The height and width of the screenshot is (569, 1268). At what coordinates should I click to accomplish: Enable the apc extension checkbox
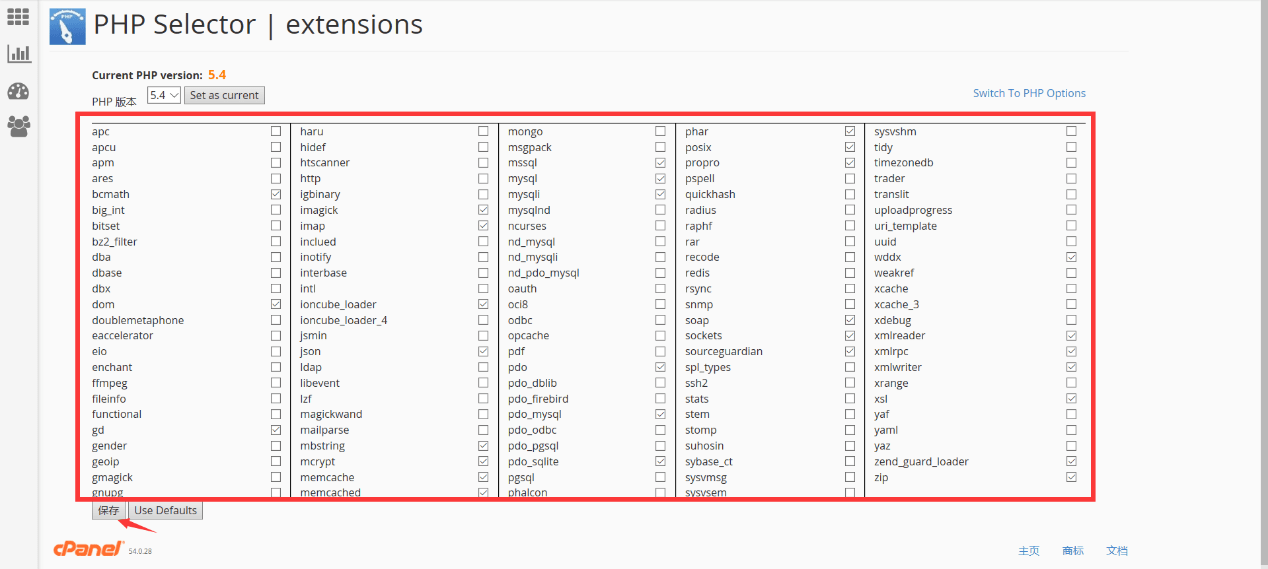point(276,131)
